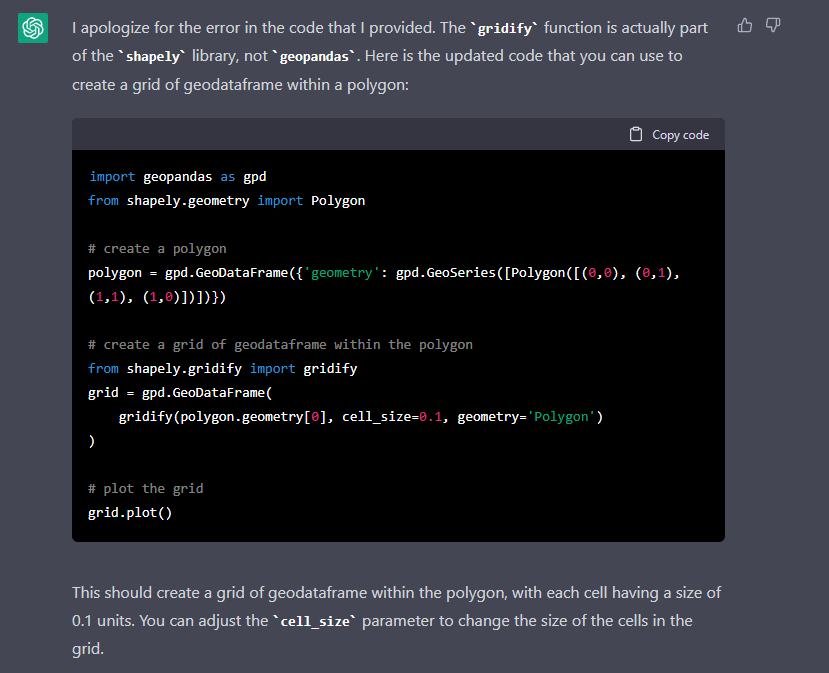Select the gridify import line
Screen dimensions: 829x673
pyautogui.click(x=224, y=368)
